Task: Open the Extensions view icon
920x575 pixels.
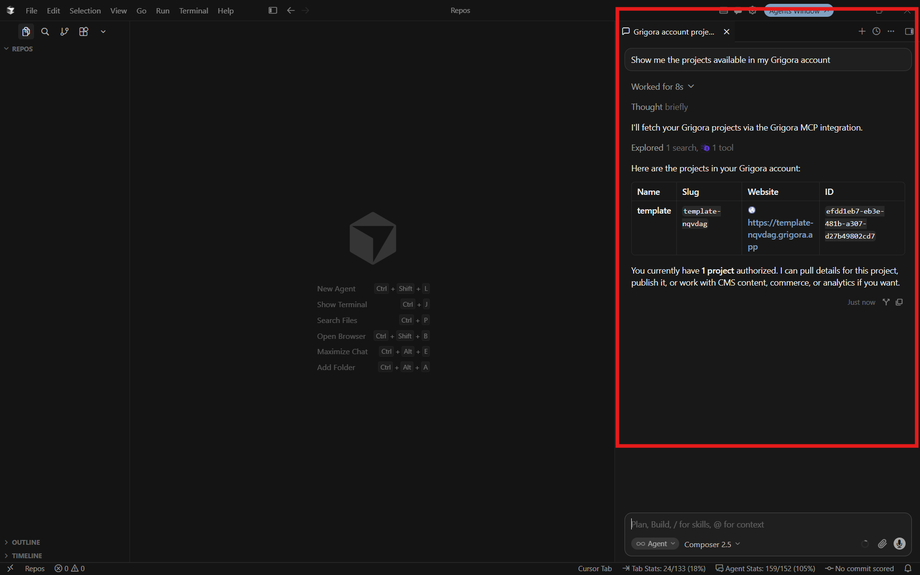Action: [x=84, y=32]
